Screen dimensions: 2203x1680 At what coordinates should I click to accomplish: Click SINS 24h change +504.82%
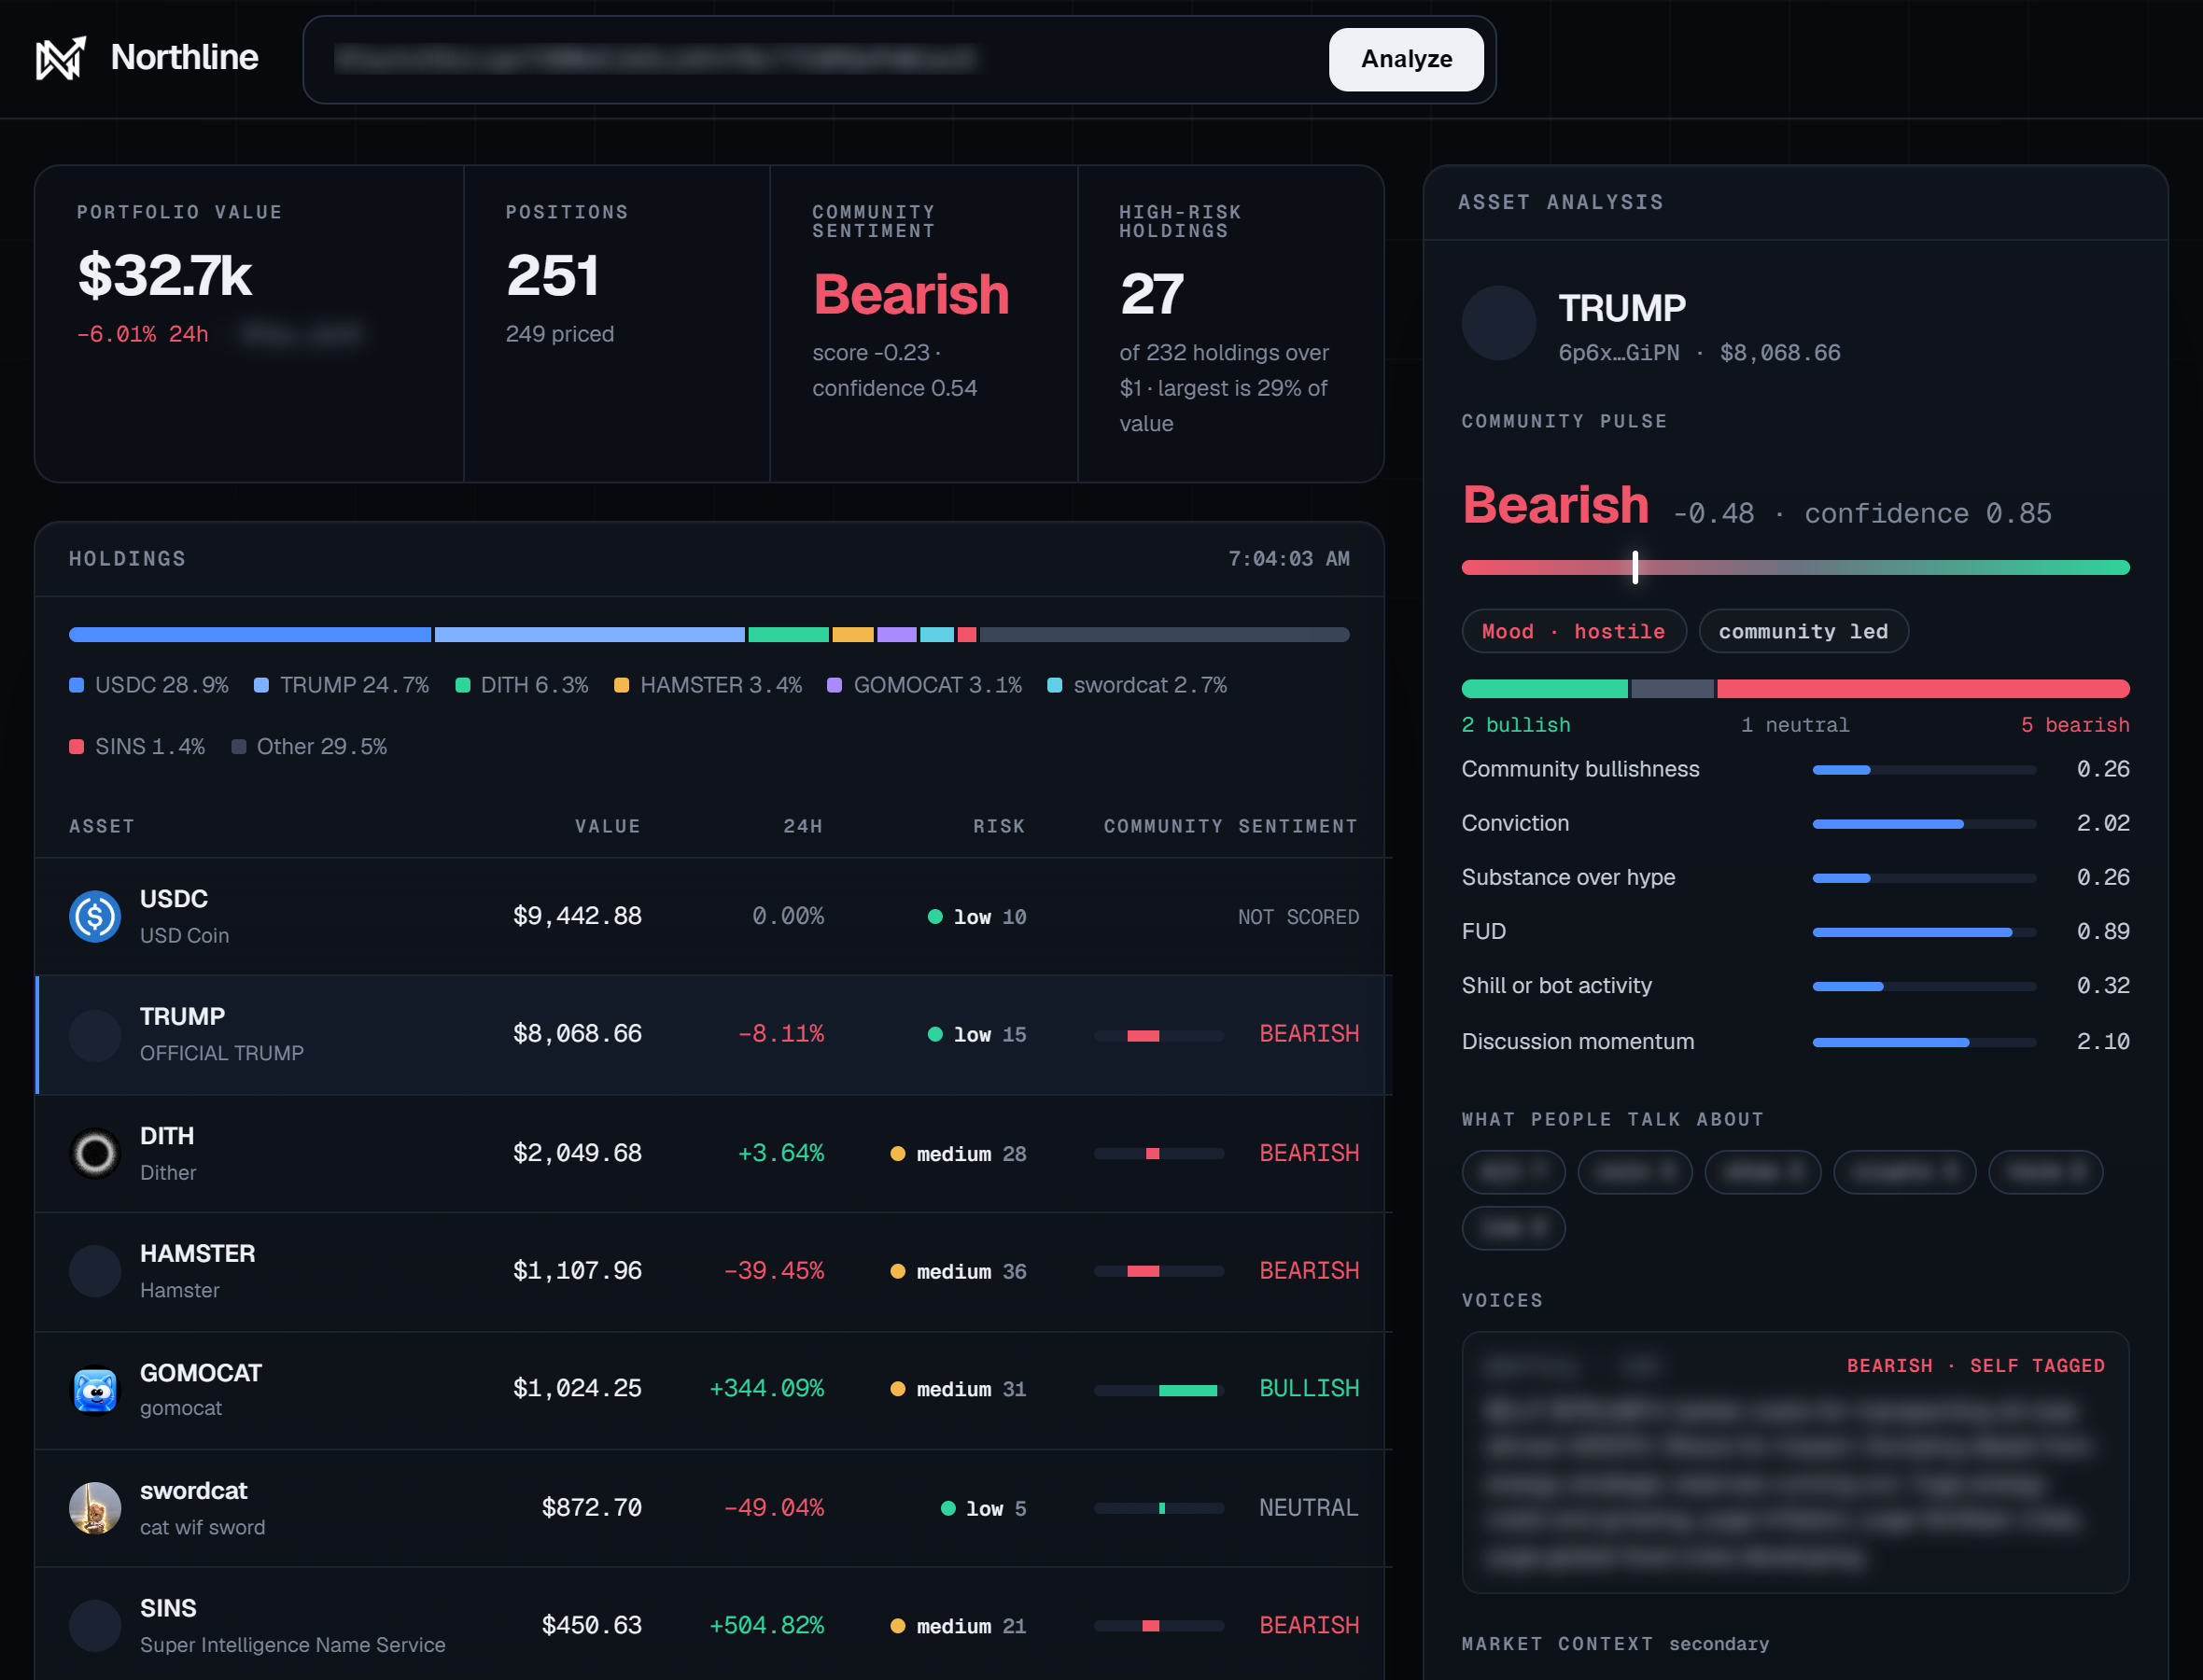point(767,1626)
